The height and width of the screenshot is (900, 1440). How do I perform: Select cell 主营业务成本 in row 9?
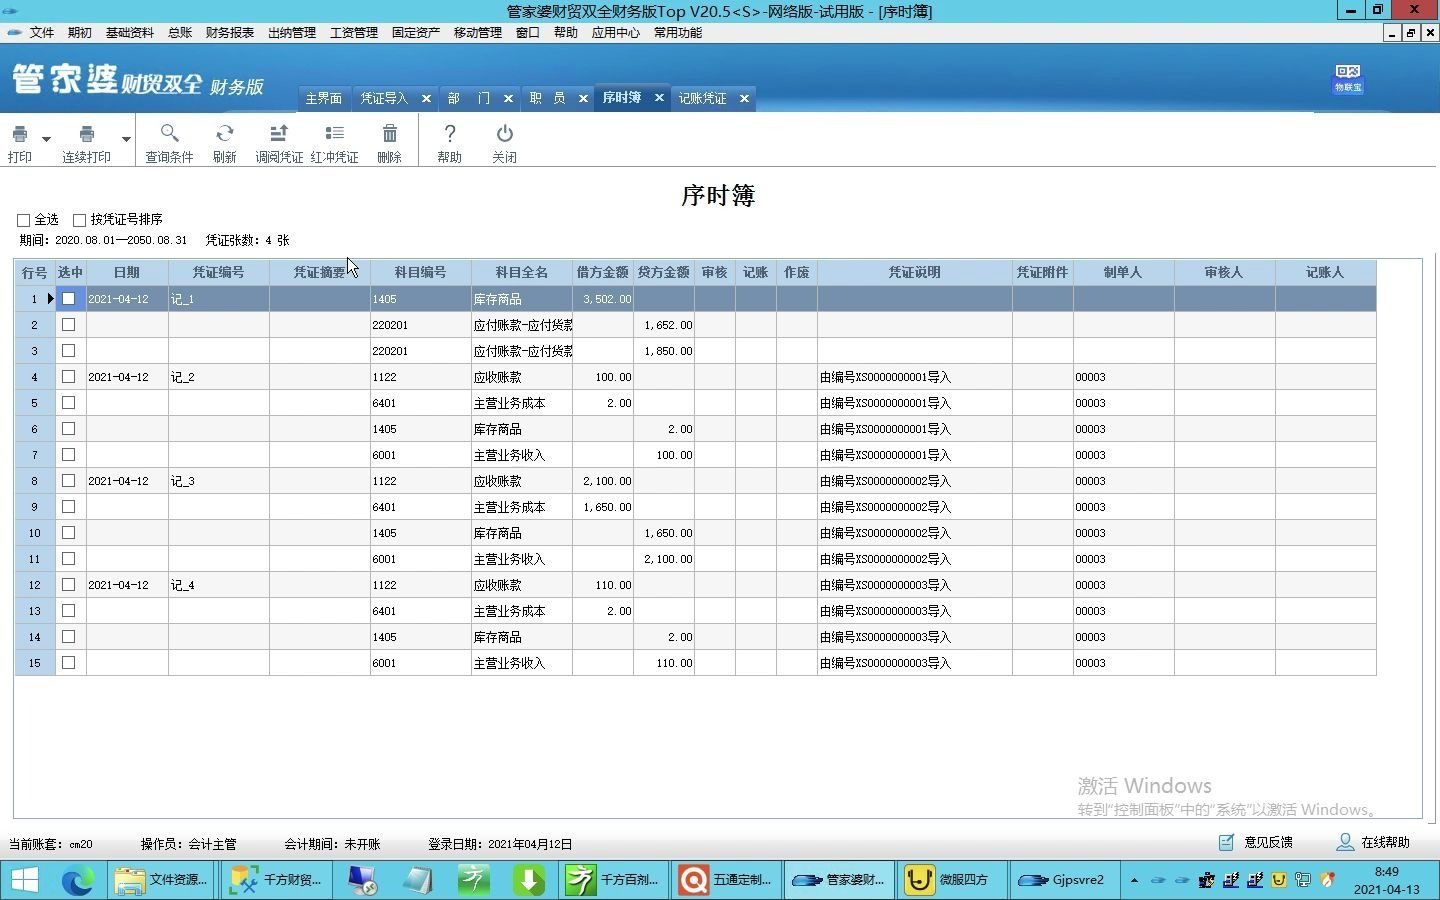521,507
